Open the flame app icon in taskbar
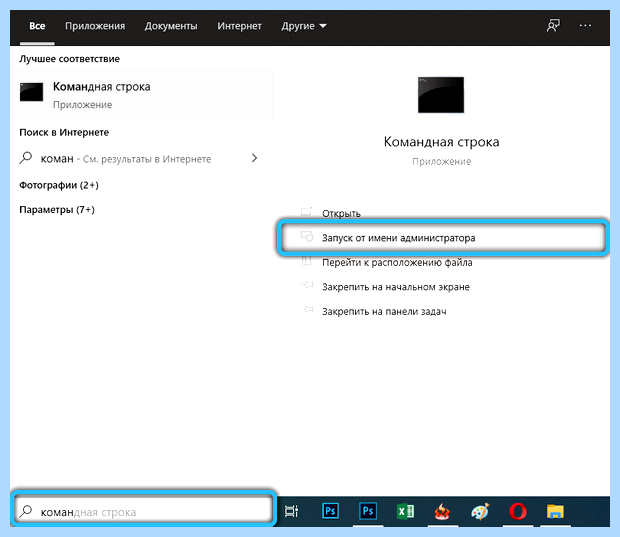Screen dimensions: 620x537 442,512
